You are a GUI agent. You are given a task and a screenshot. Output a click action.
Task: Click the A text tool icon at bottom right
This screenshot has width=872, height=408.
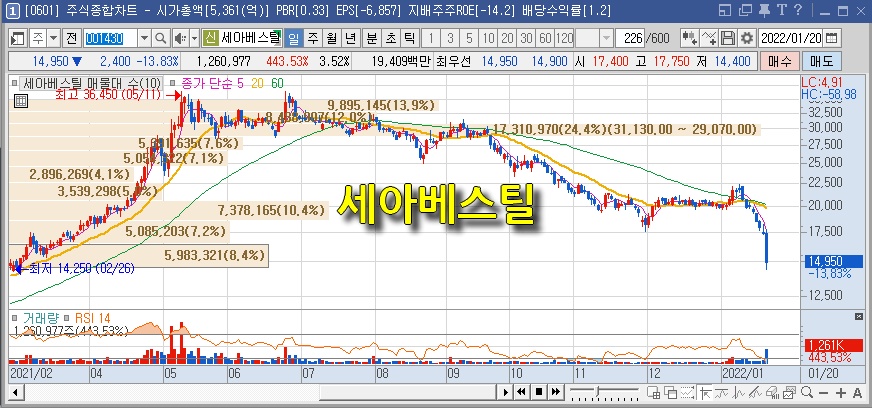(x=858, y=393)
